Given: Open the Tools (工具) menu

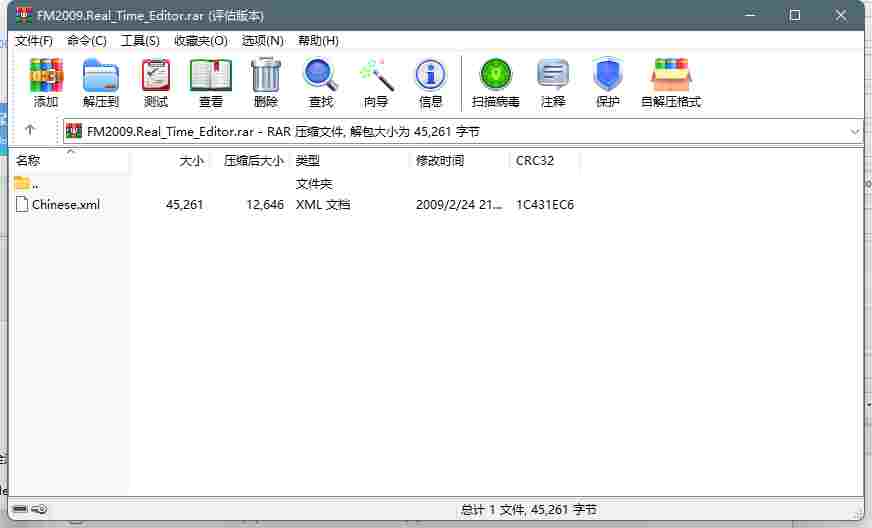Looking at the screenshot, I should point(140,41).
